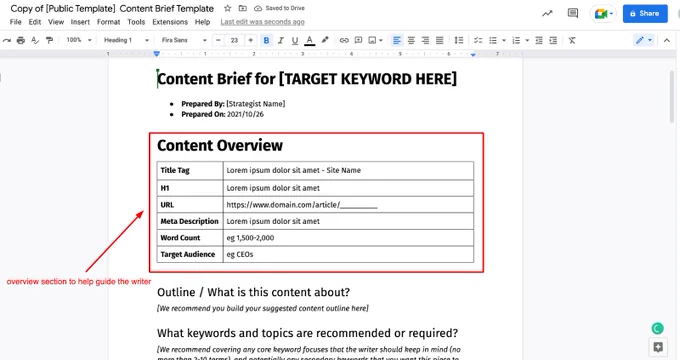Viewport: 680px width, 360px height.
Task: Open the View menu
Action: click(x=56, y=22)
